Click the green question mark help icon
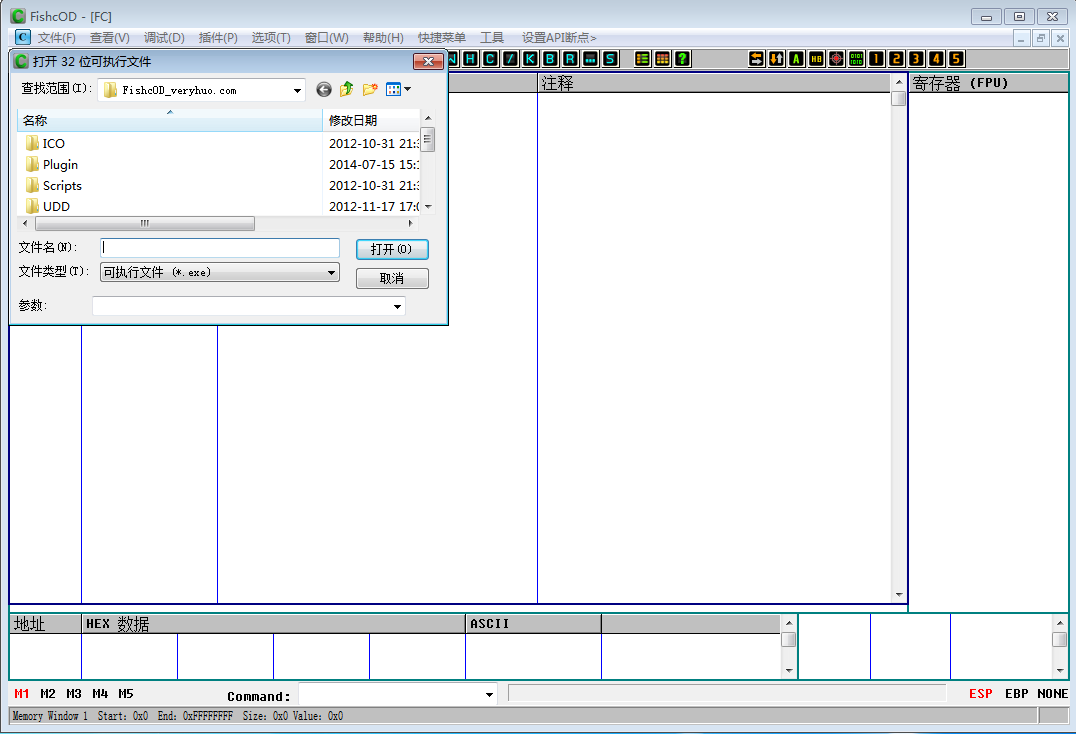The width and height of the screenshot is (1076, 734). click(x=682, y=59)
